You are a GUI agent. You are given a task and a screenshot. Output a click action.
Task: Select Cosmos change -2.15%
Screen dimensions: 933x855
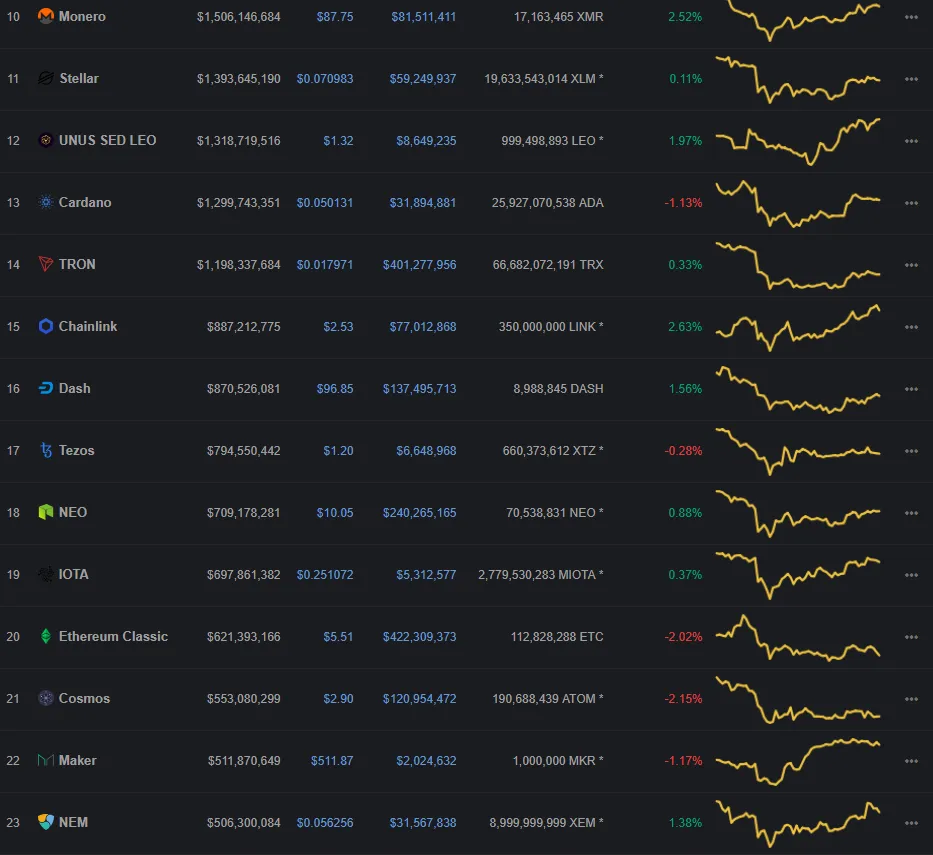pos(683,699)
